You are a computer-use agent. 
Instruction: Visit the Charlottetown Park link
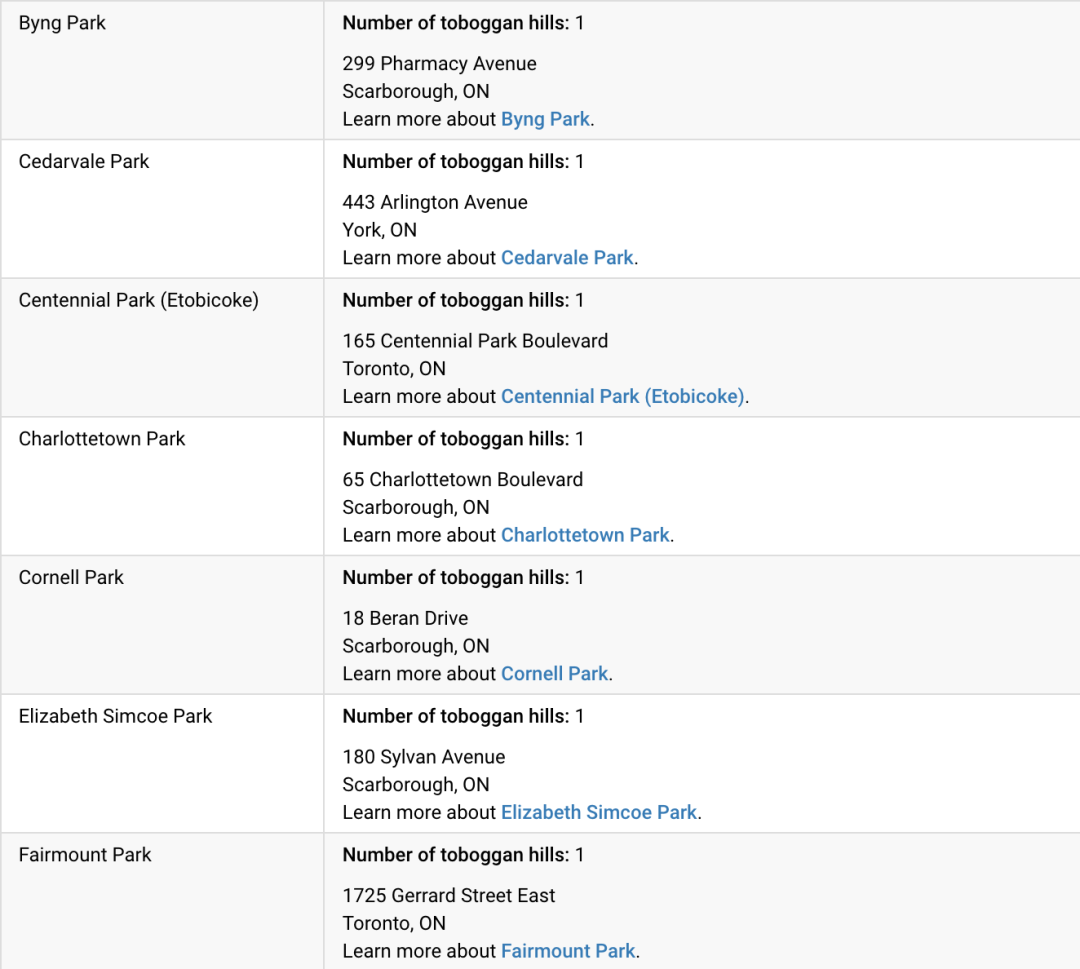pyautogui.click(x=585, y=535)
